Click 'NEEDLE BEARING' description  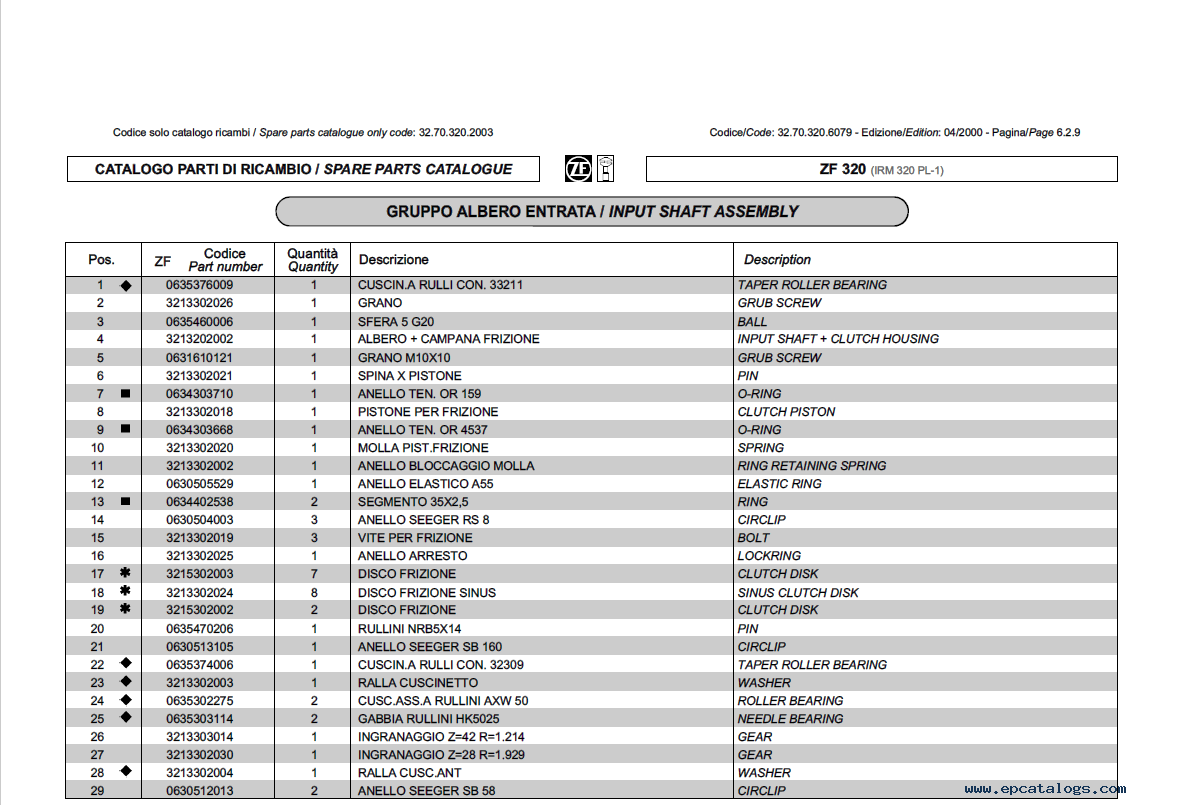pyautogui.click(x=790, y=719)
